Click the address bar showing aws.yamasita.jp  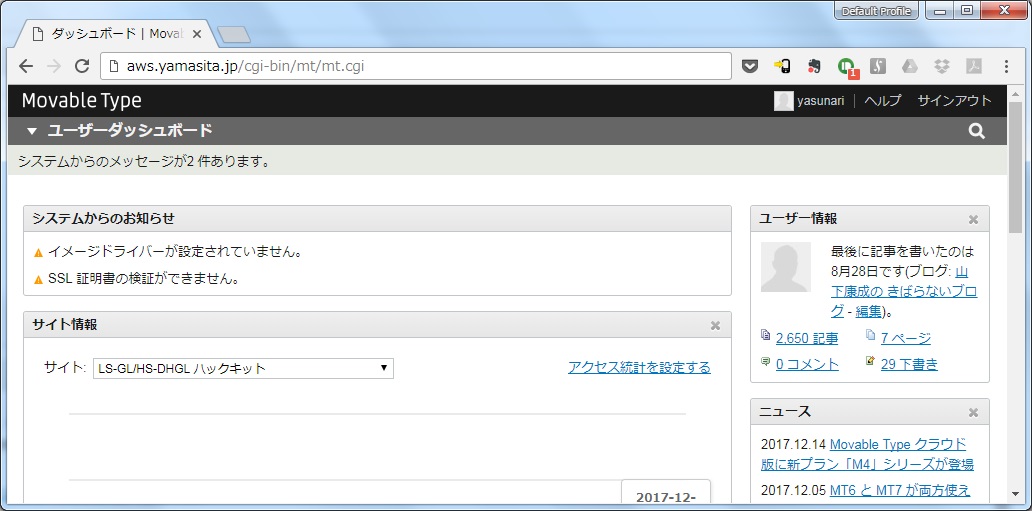416,66
